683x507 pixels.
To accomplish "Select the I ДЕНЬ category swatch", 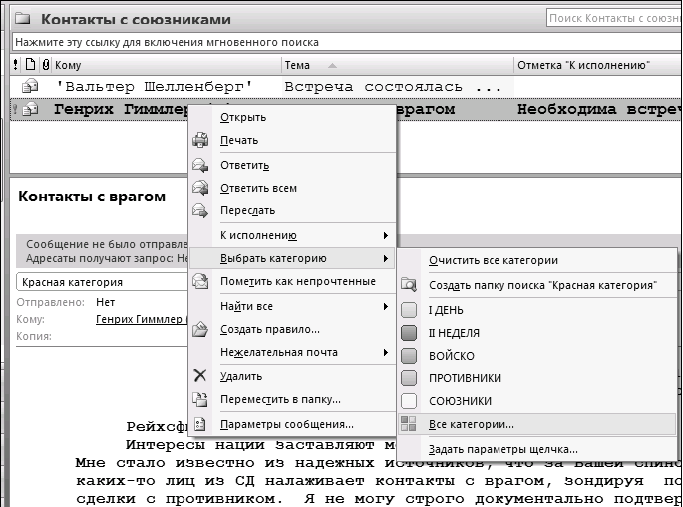I will click(408, 310).
